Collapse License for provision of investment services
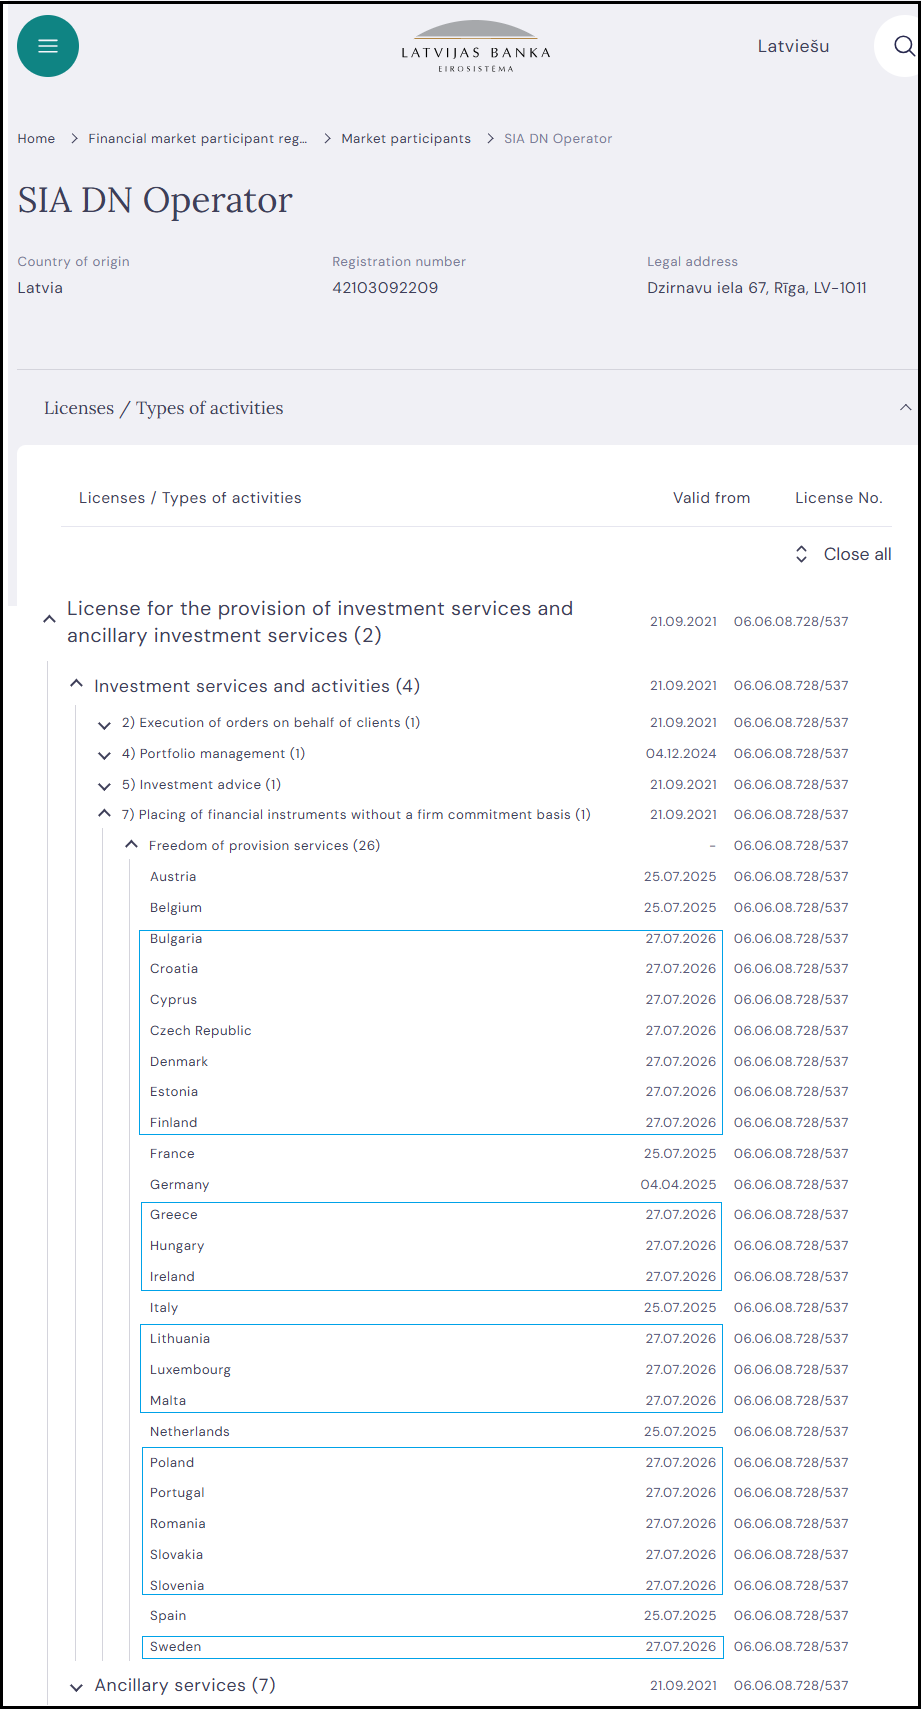The width and height of the screenshot is (921, 1709). pos(49,620)
